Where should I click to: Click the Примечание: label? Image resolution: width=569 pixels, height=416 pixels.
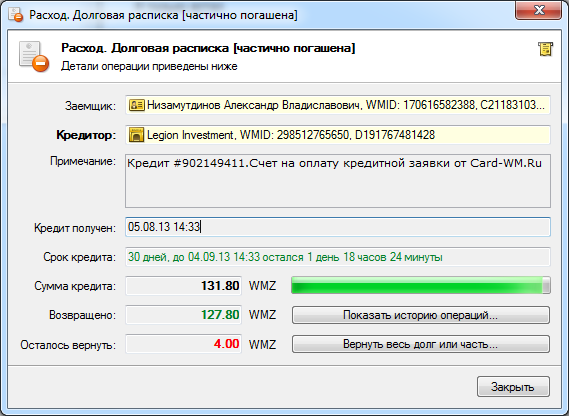tap(83, 161)
